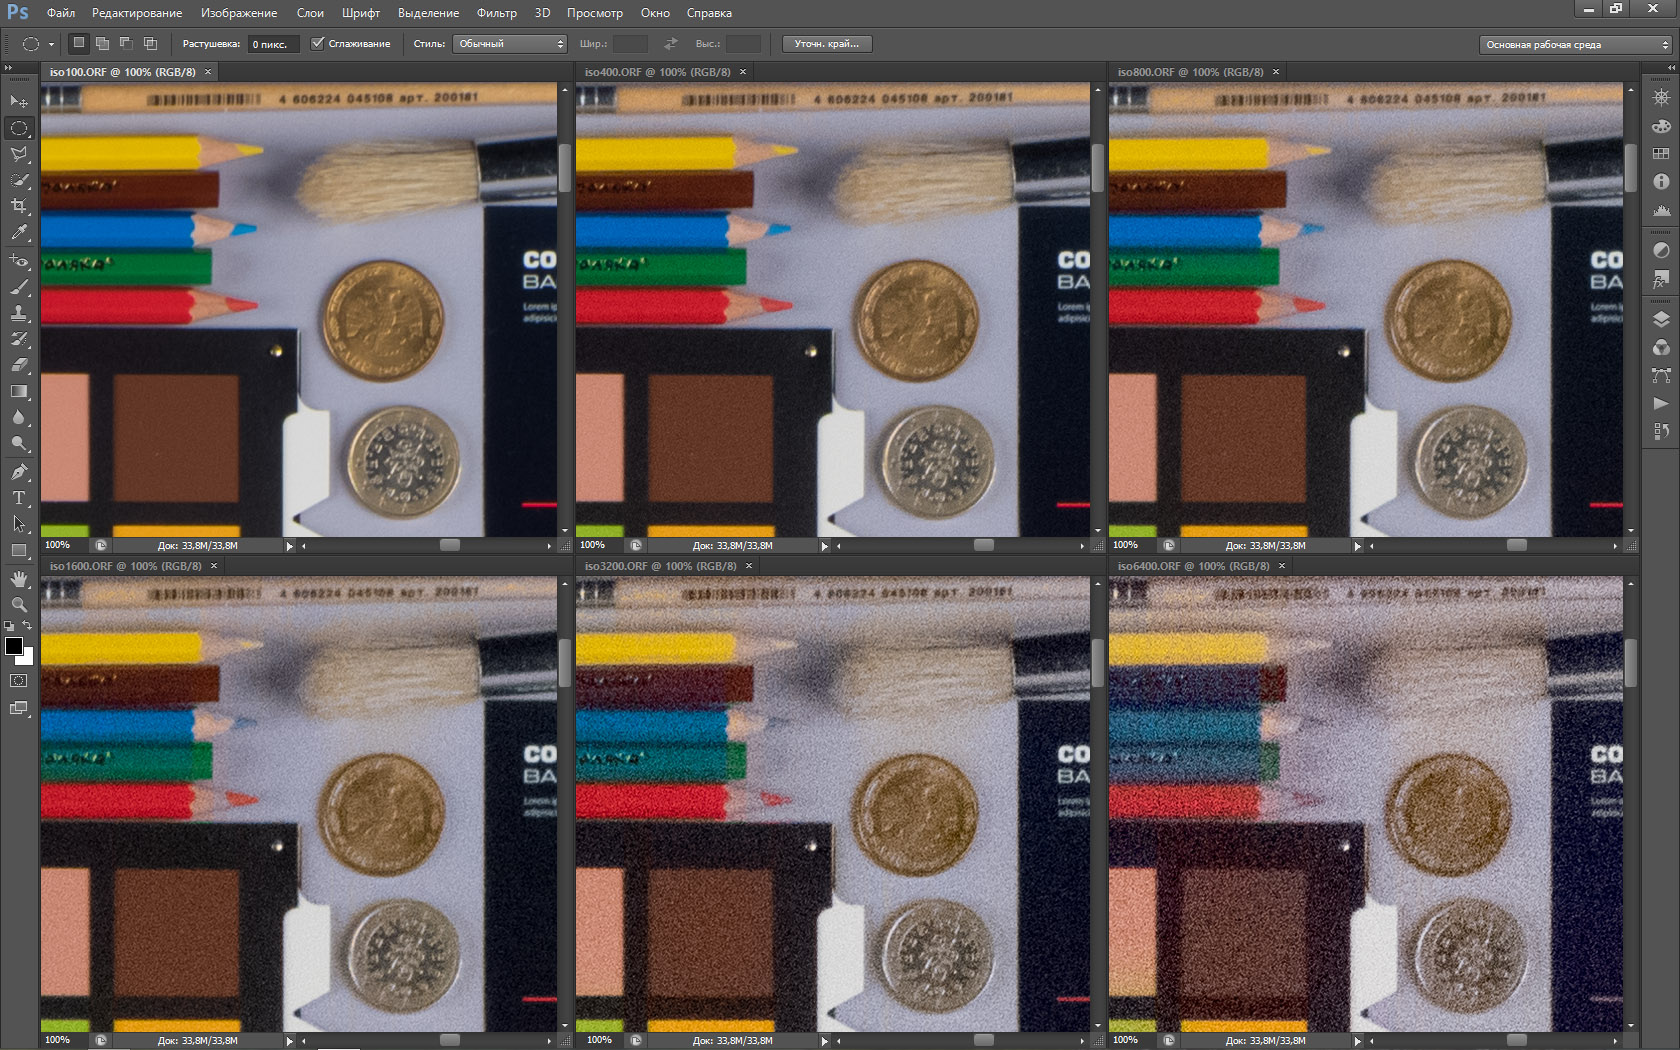This screenshot has height=1050, width=1680.
Task: Click the foreground color swatch
Action: coord(14,646)
